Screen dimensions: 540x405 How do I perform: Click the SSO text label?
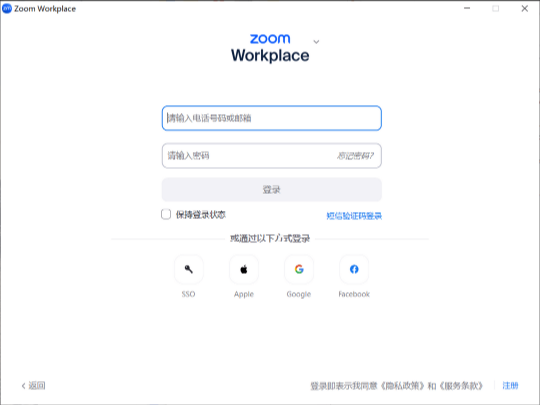click(188, 294)
